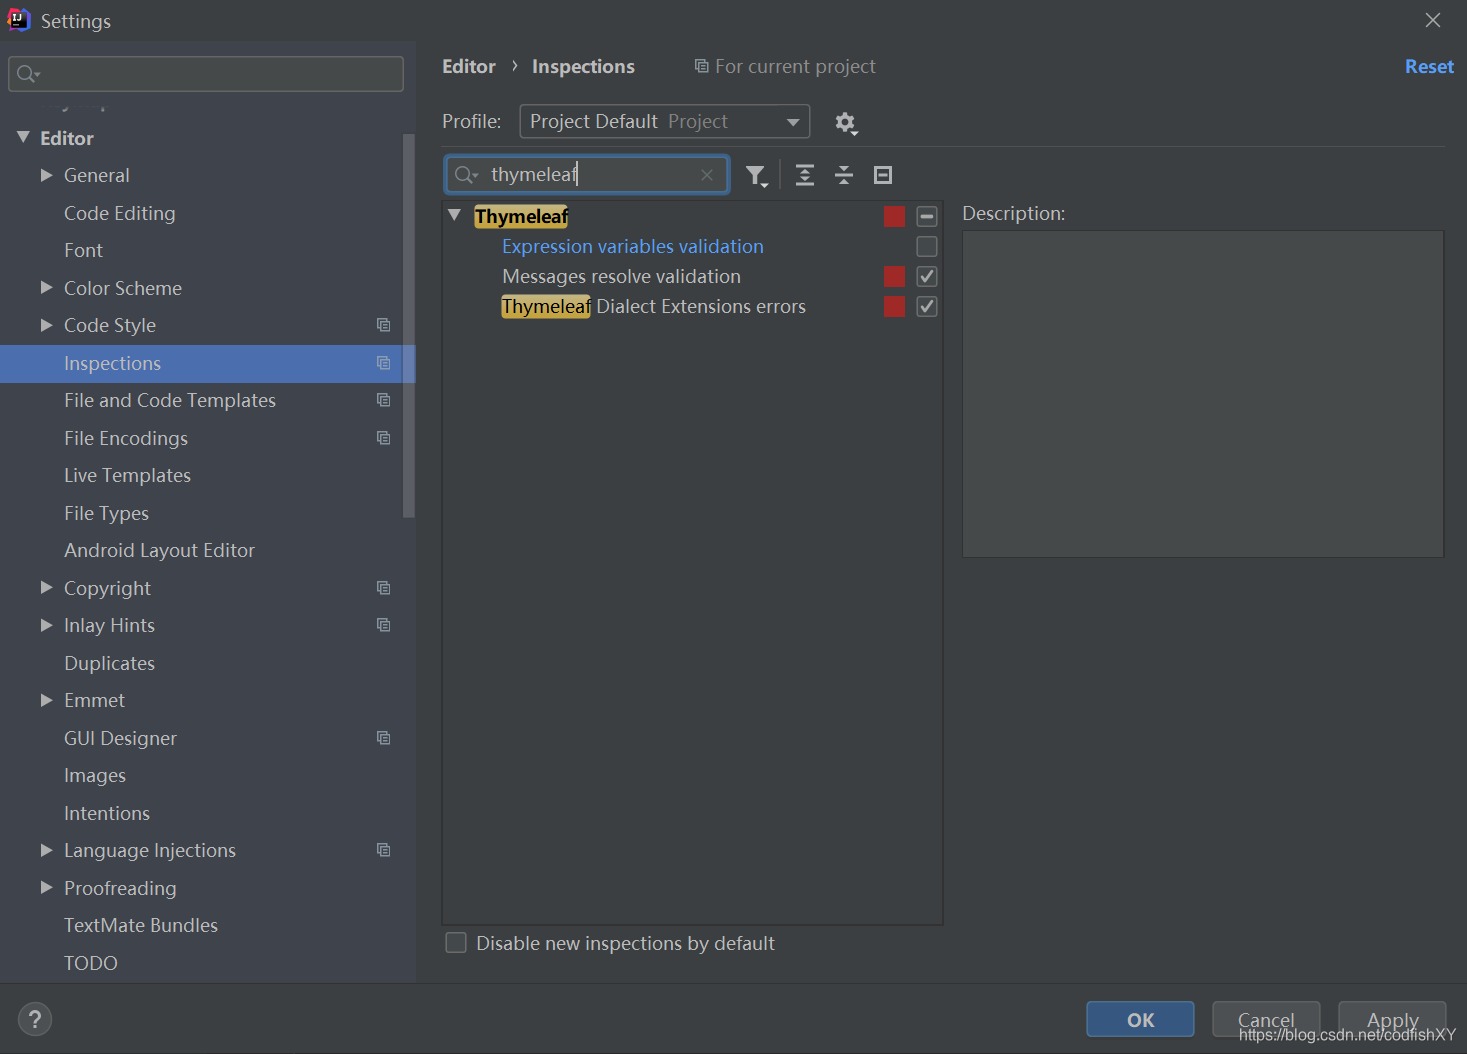Select Font settings page
This screenshot has height=1054, width=1467.
click(83, 250)
